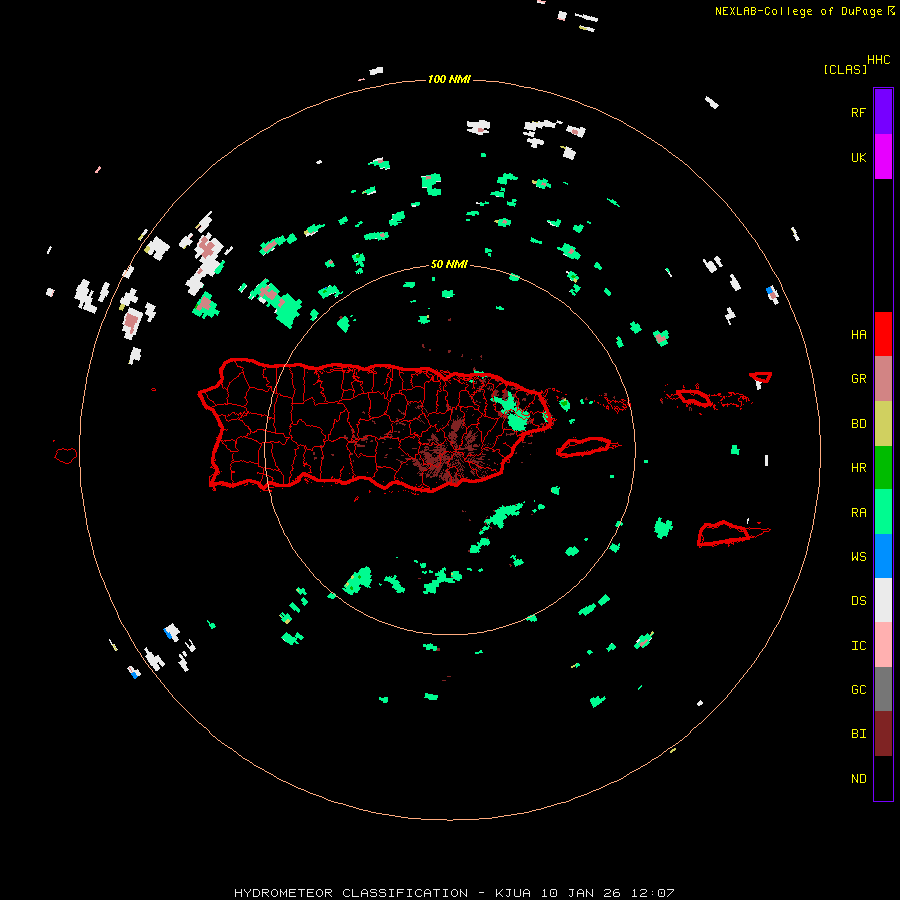Image resolution: width=900 pixels, height=900 pixels.
Task: Click the 12:07 timestamp
Action: pos(652,893)
